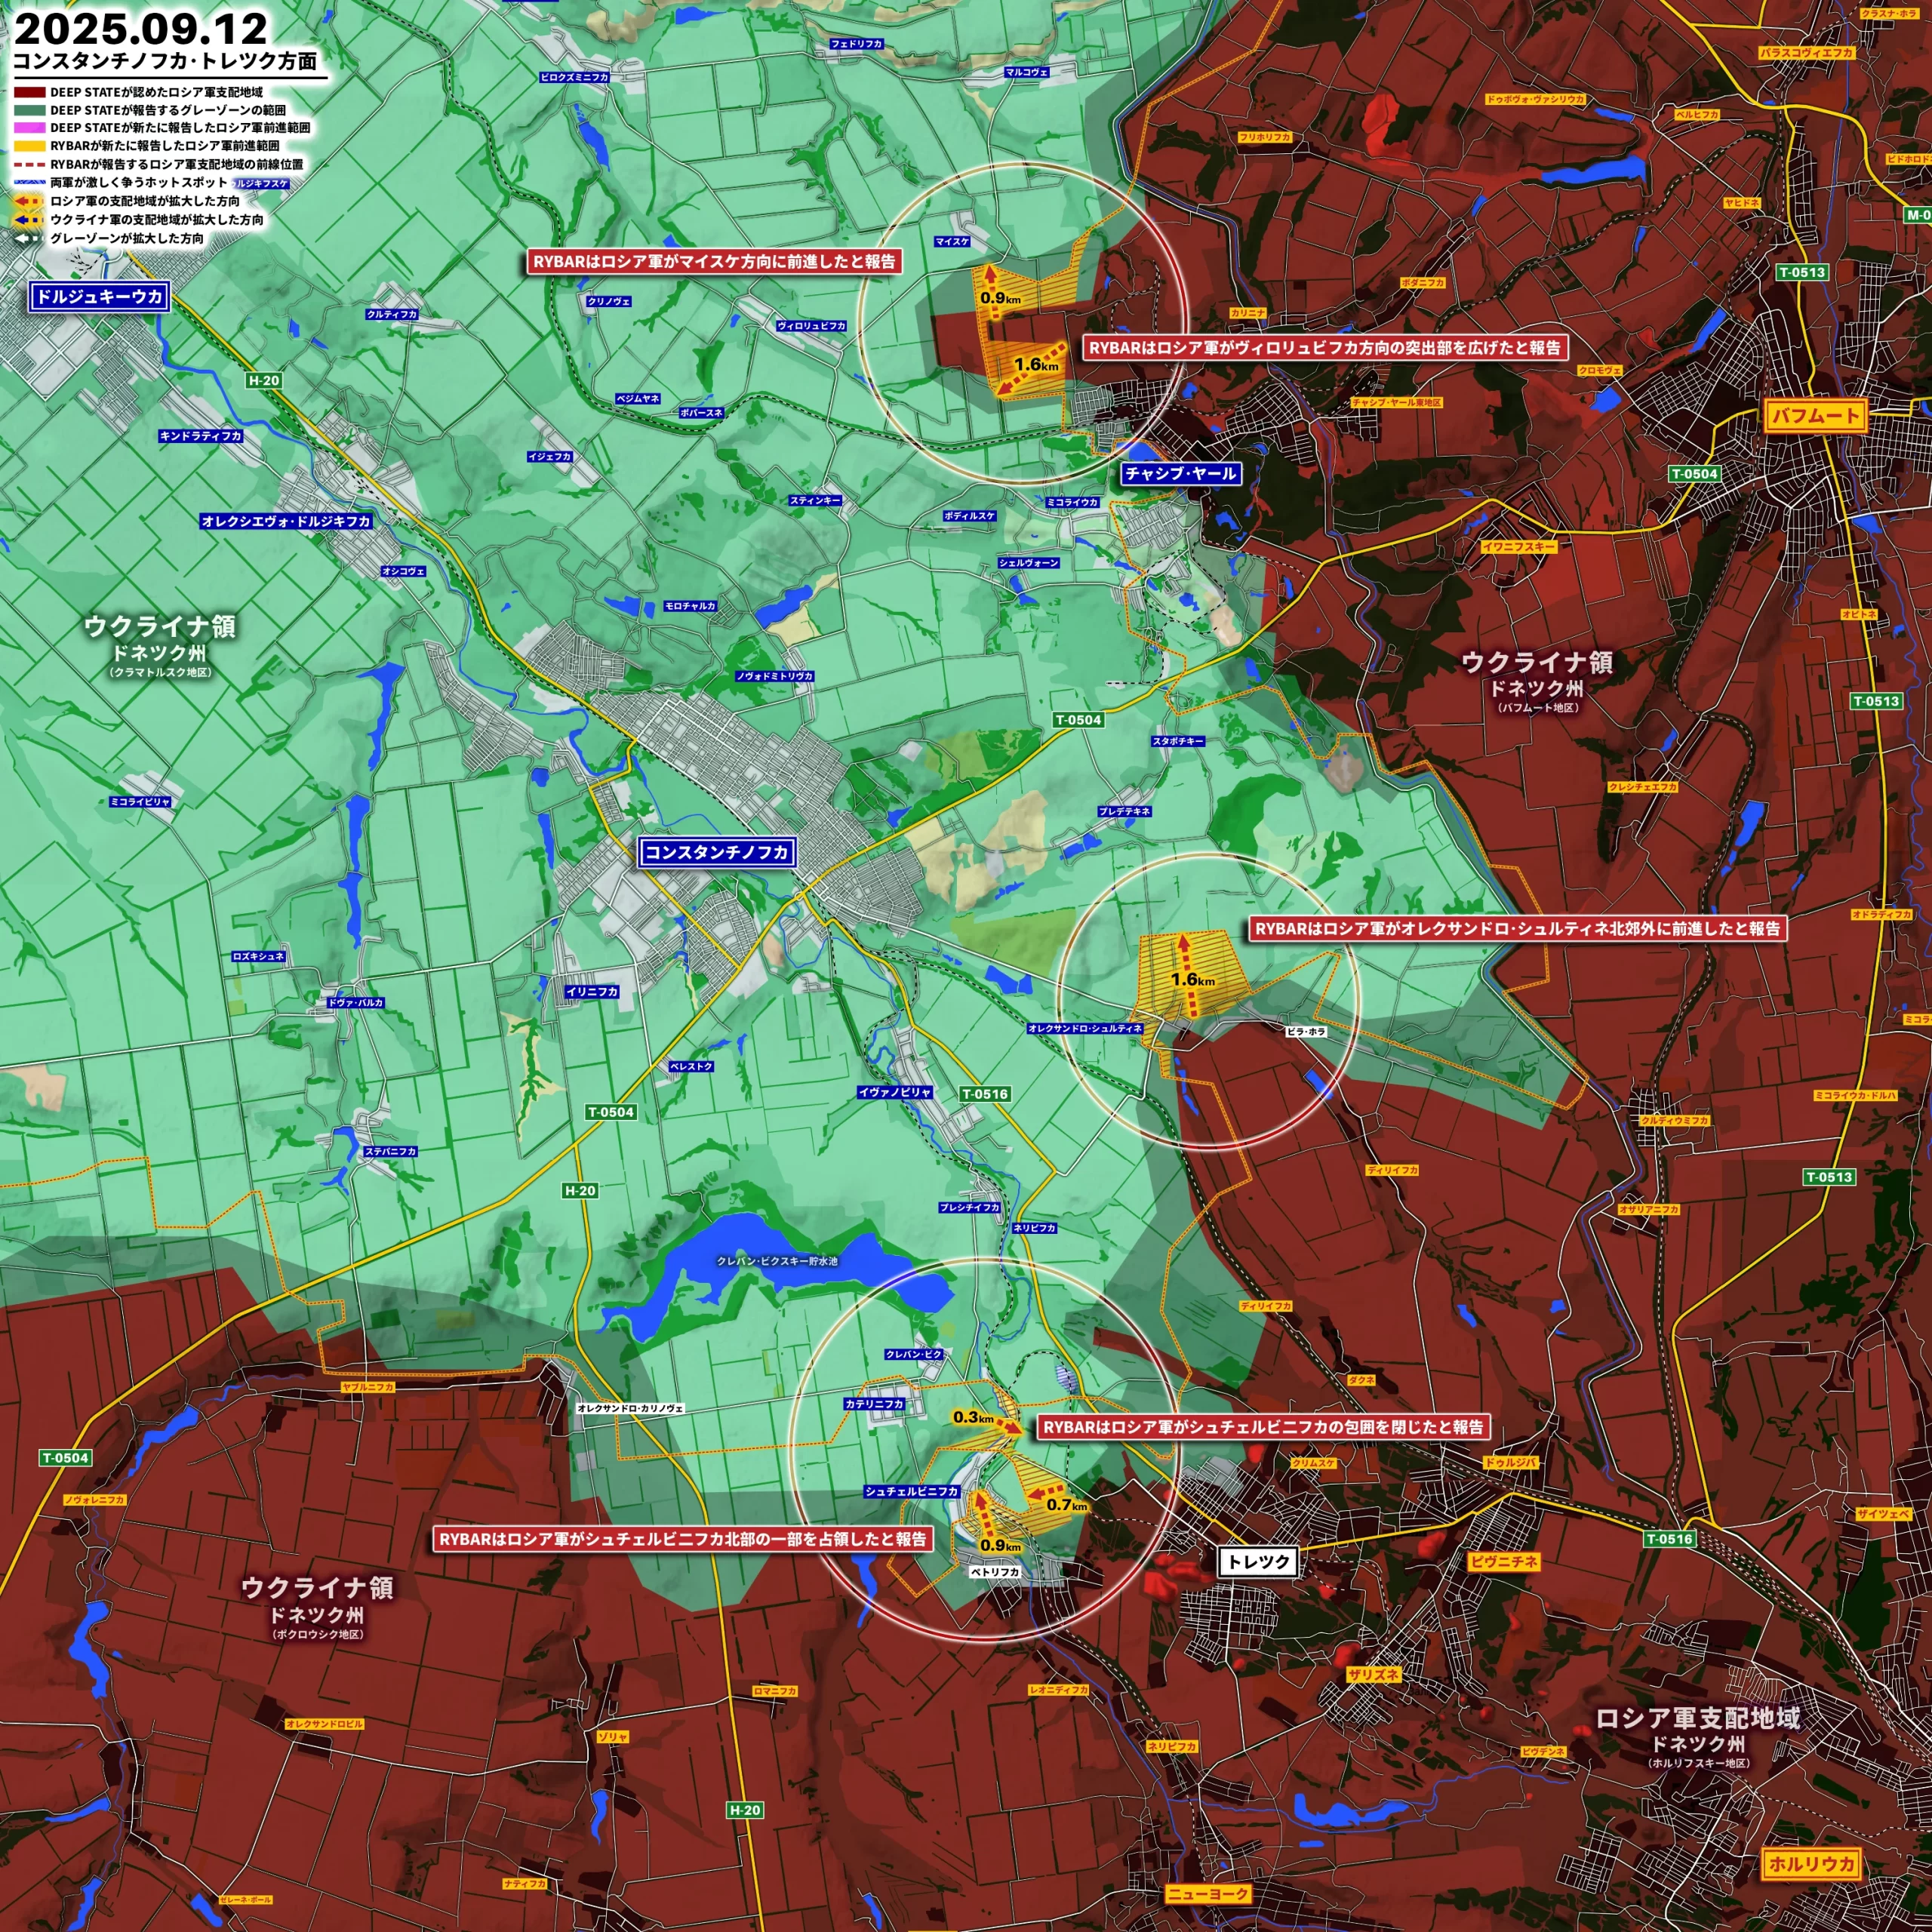
Task: Click the コンスタンチノフカ city label
Action: coord(717,852)
